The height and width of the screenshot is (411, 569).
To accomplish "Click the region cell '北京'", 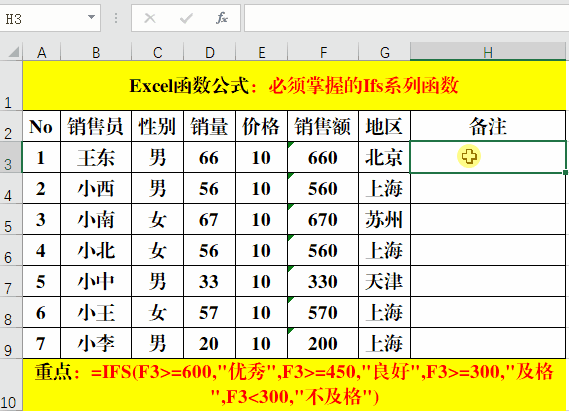I will coord(384,157).
